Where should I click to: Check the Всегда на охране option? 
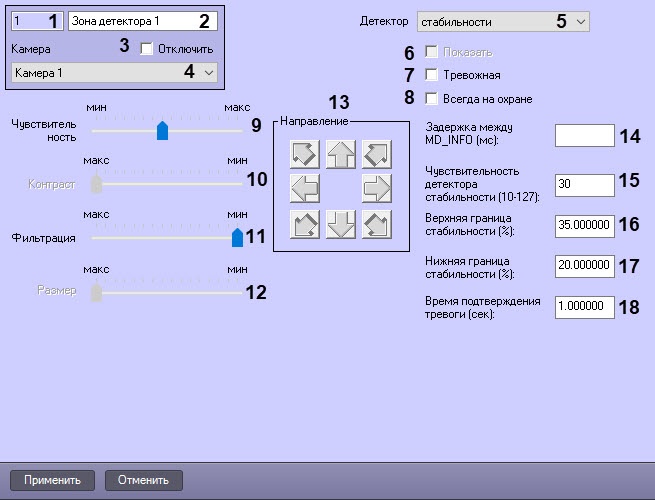431,99
